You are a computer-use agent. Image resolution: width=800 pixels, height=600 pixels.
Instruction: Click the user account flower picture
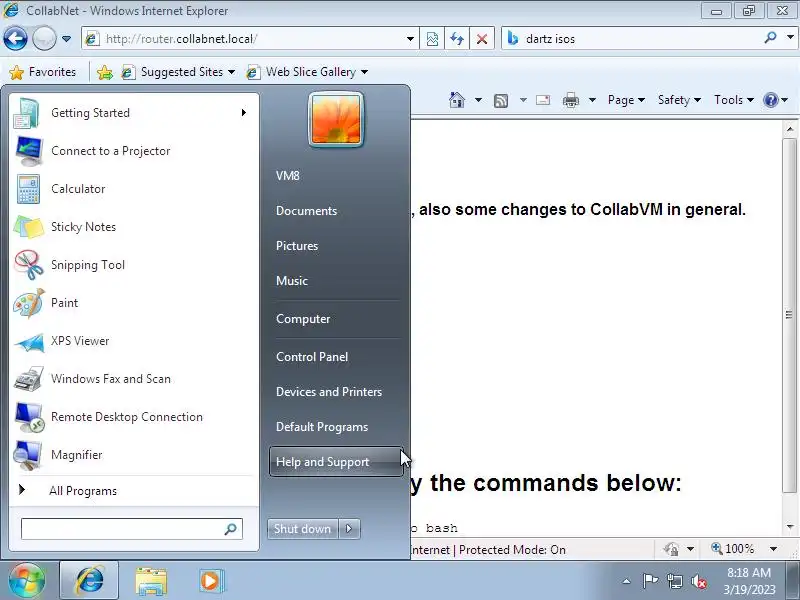336,119
